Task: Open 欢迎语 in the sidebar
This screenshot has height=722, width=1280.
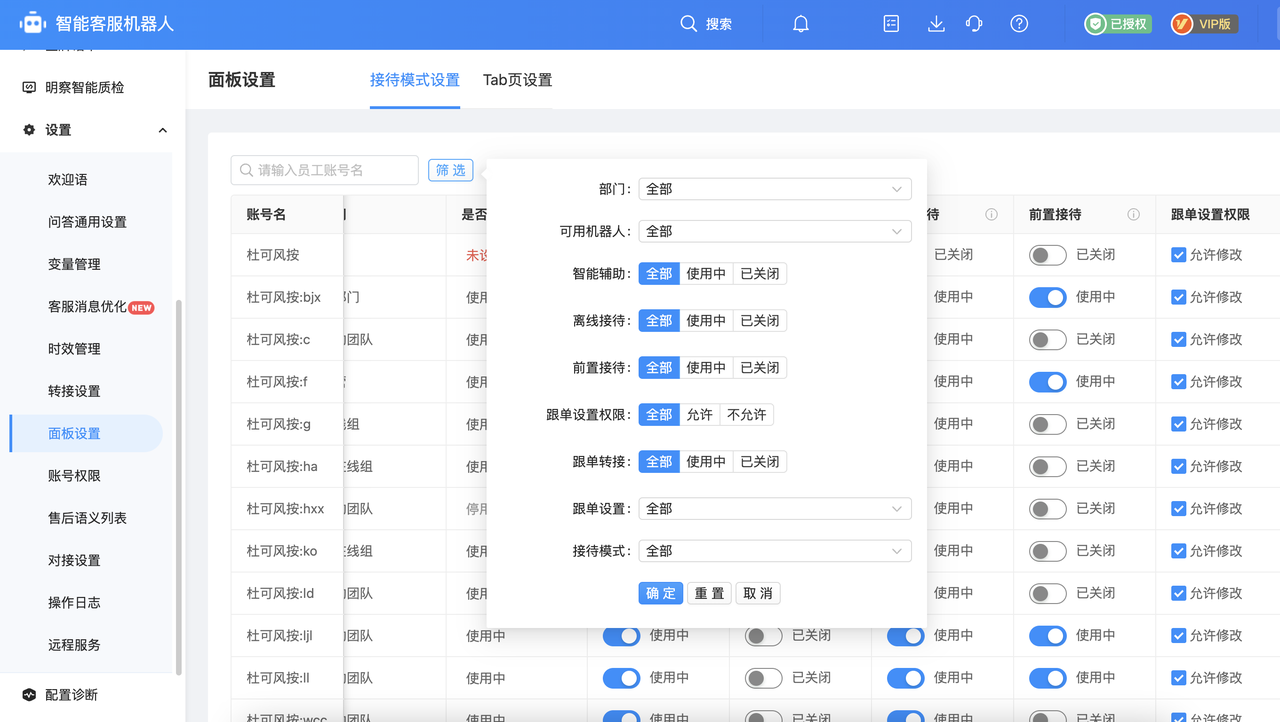Action: click(x=68, y=180)
